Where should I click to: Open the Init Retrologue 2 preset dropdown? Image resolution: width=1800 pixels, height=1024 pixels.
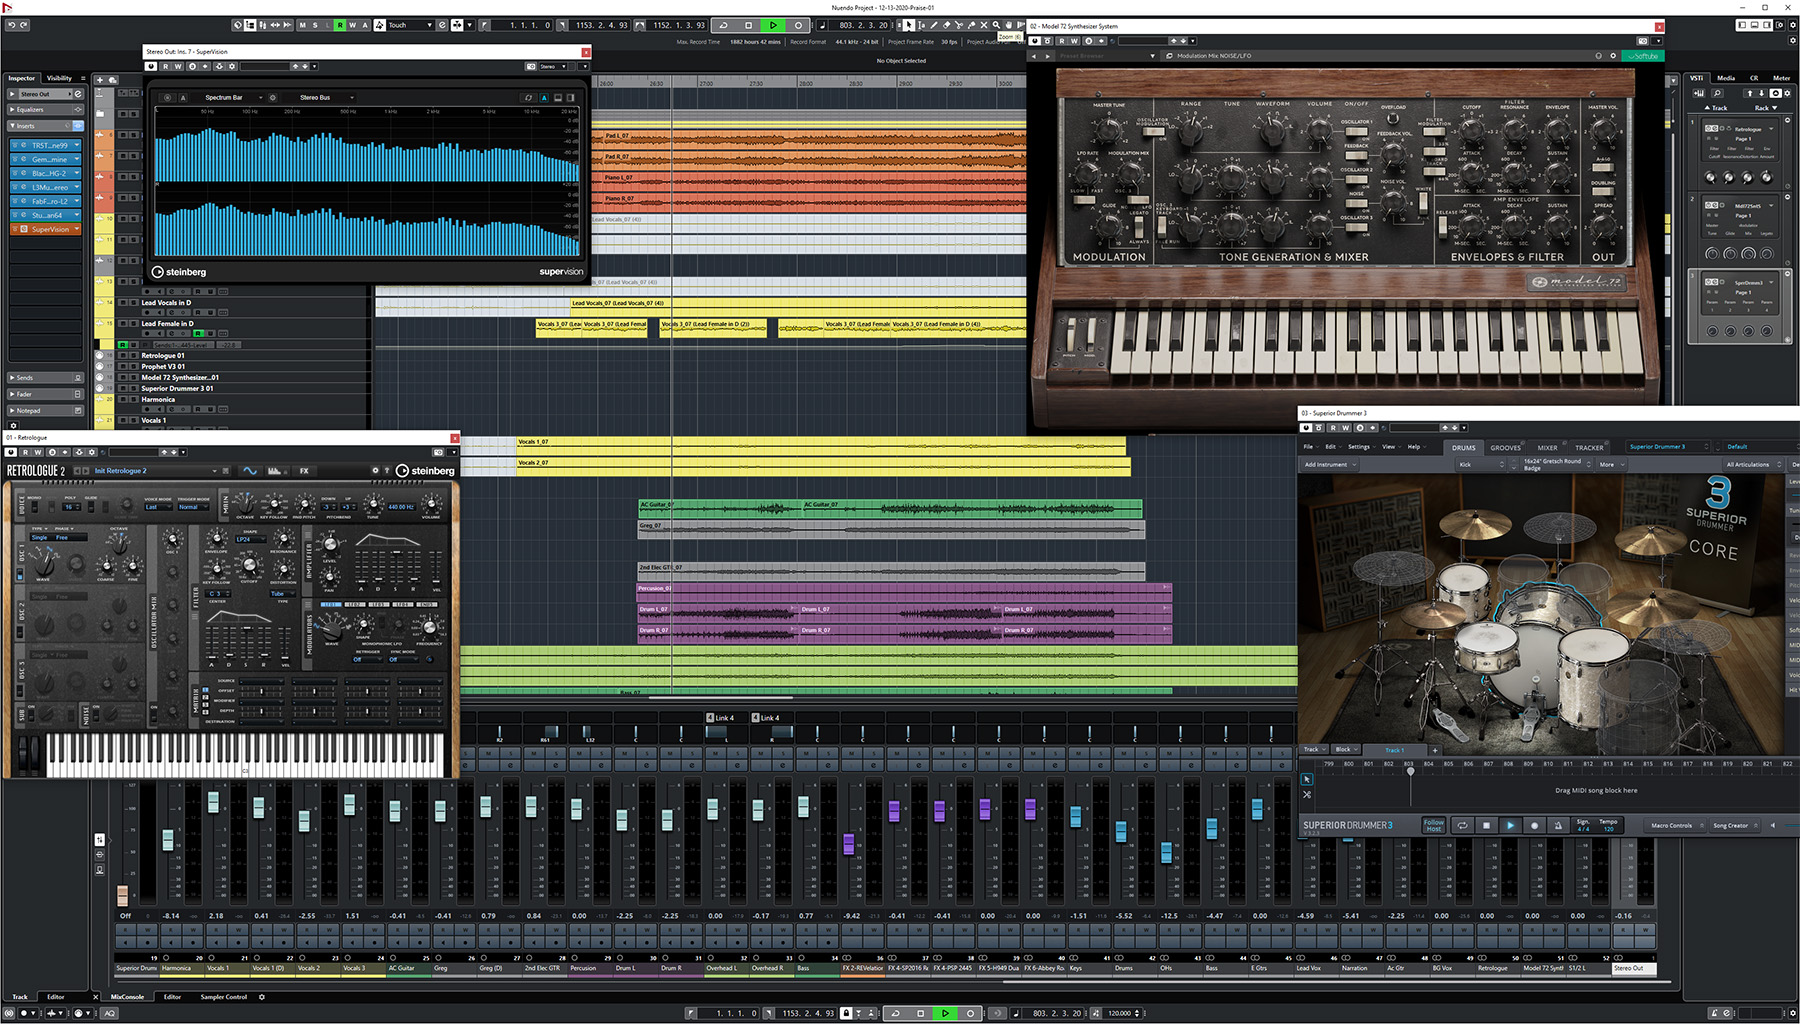coord(155,471)
